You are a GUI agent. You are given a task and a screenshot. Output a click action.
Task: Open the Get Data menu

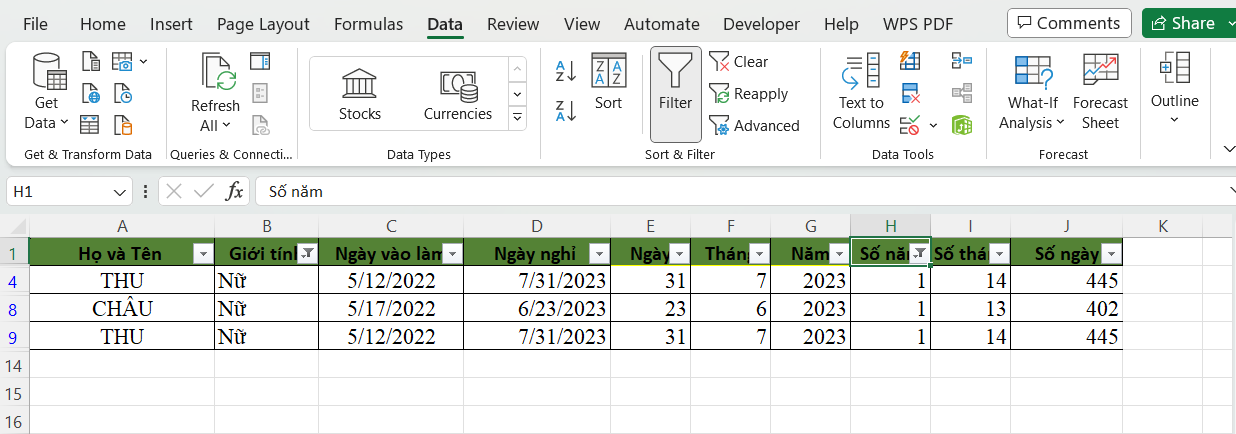47,93
